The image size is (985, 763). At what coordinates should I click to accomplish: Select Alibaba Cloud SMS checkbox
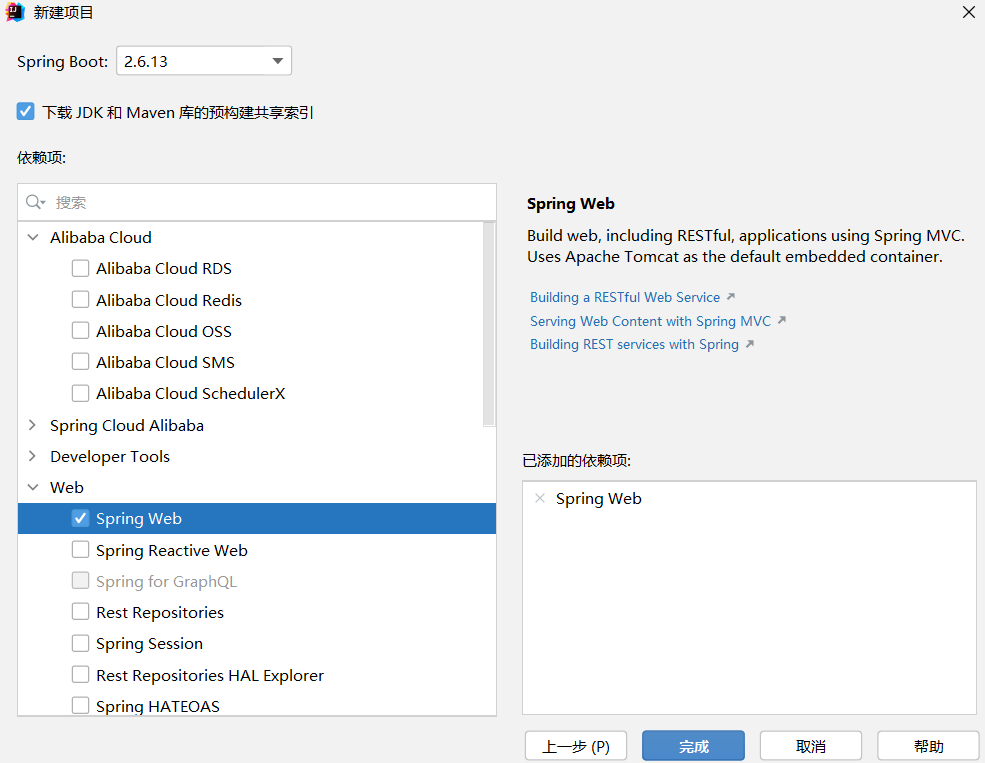pos(80,362)
